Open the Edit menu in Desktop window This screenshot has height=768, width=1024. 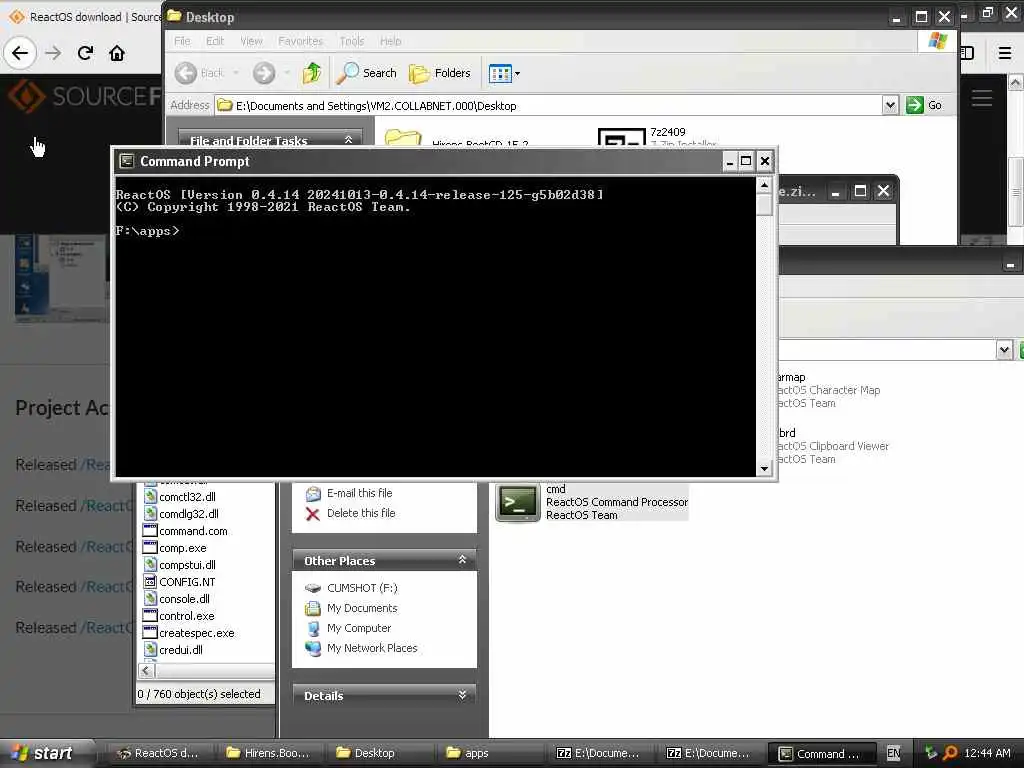tap(215, 41)
